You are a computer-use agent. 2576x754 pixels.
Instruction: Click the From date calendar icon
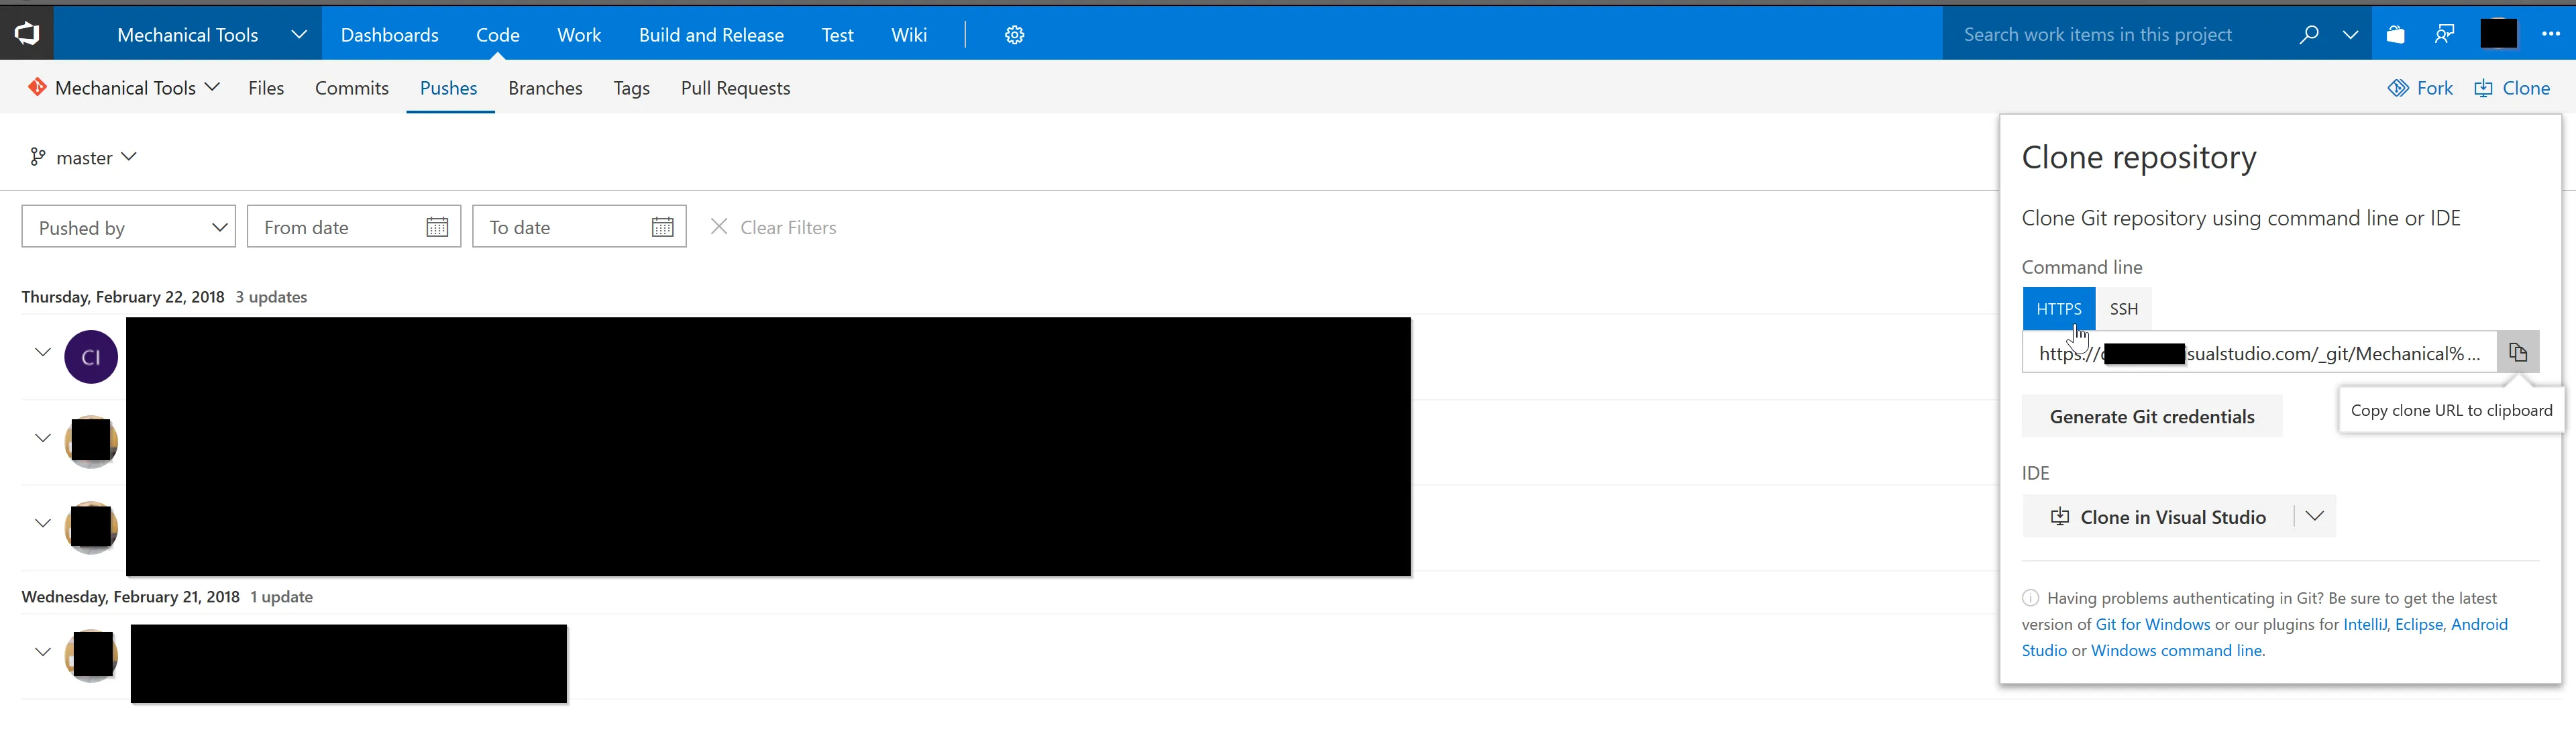click(x=437, y=227)
